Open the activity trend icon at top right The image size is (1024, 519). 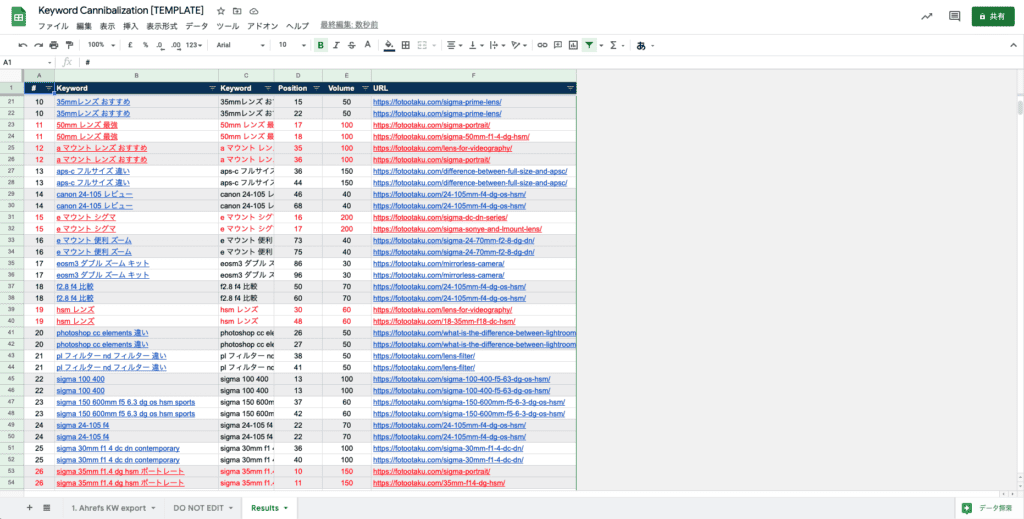click(x=927, y=16)
